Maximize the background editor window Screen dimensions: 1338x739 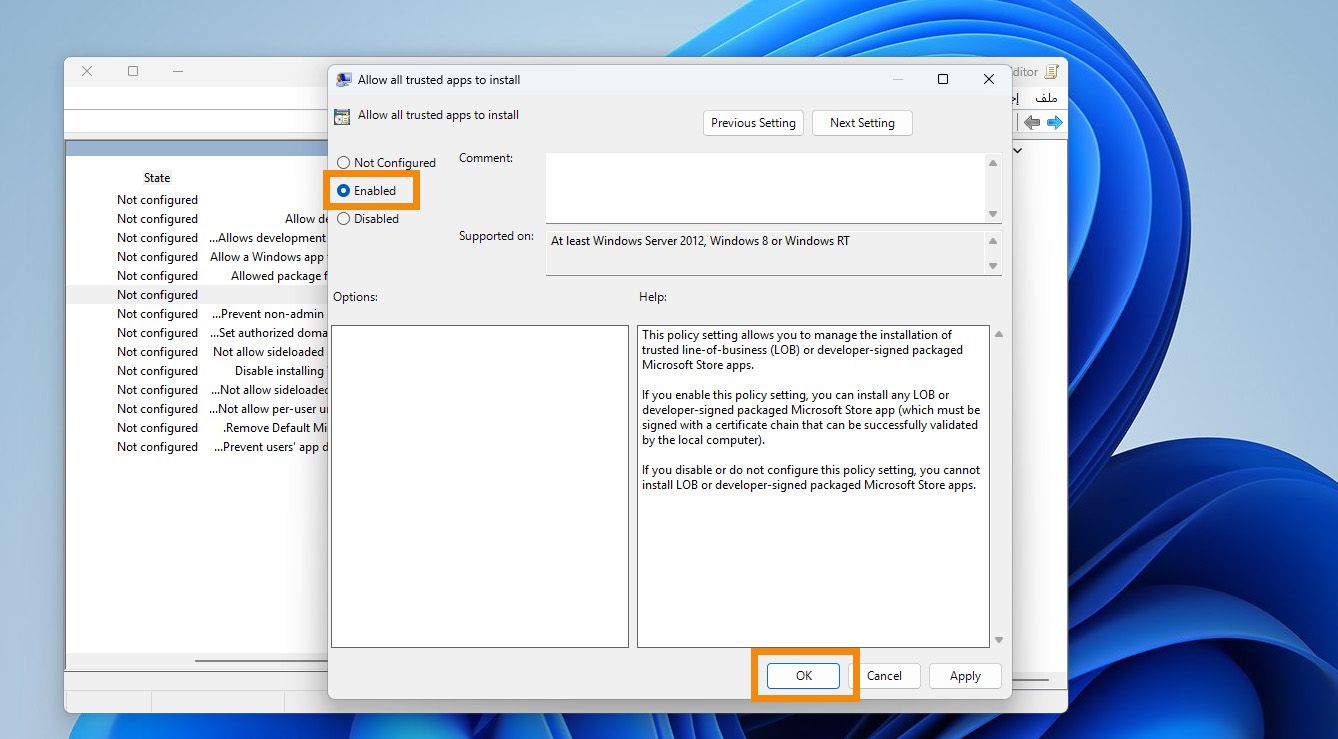pos(133,71)
